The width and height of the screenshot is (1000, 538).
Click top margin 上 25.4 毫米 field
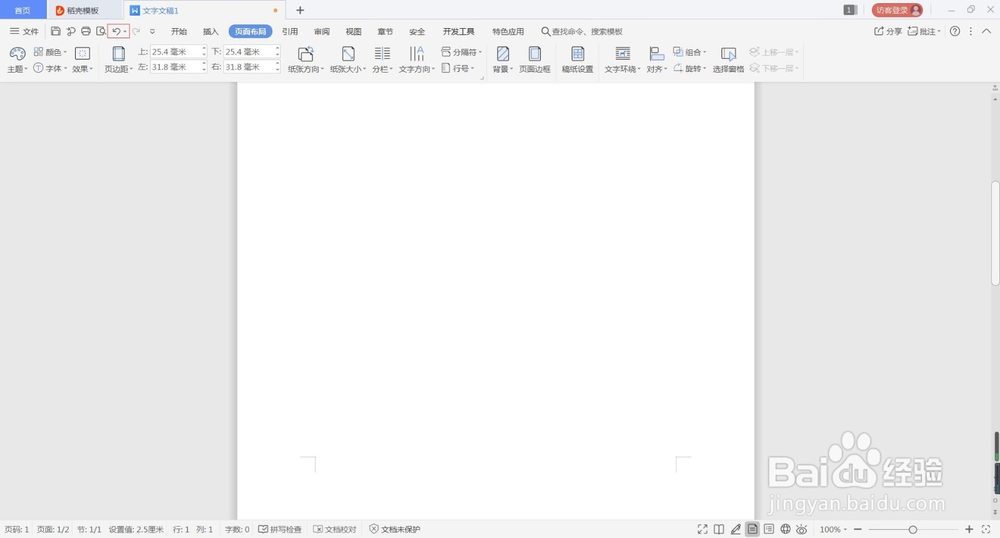(179, 52)
